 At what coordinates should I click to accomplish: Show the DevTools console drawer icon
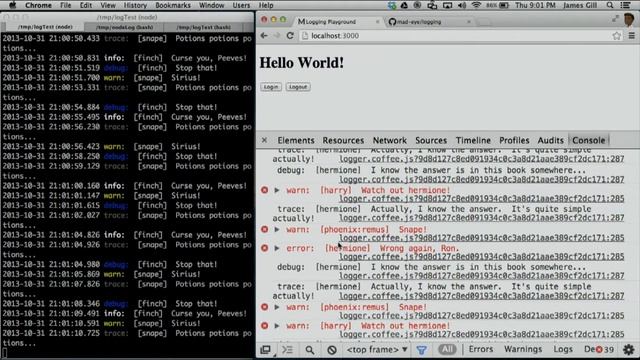[x=287, y=350]
